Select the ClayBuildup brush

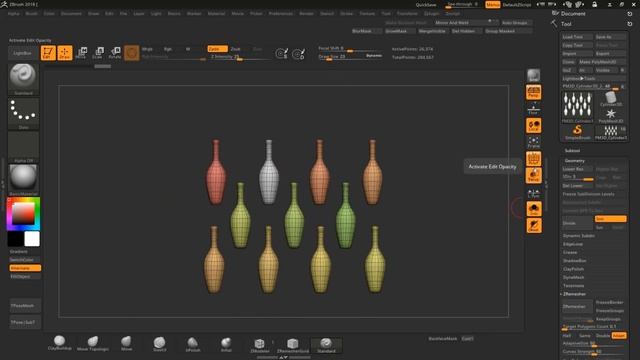coord(60,343)
